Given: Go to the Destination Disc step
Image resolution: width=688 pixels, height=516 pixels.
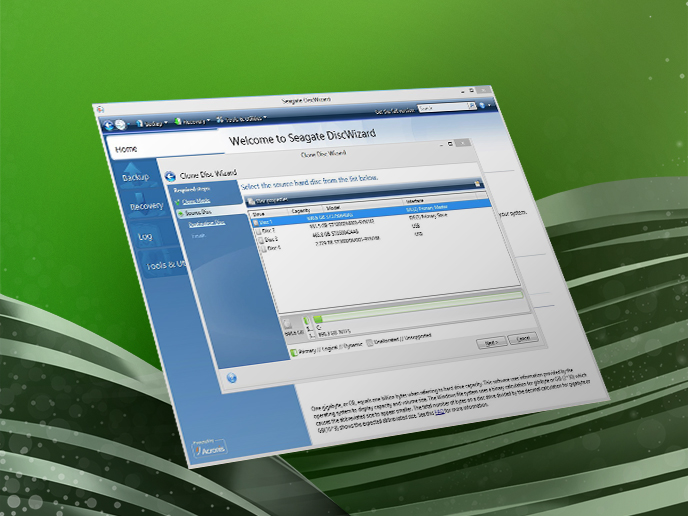Looking at the screenshot, I should click(207, 223).
